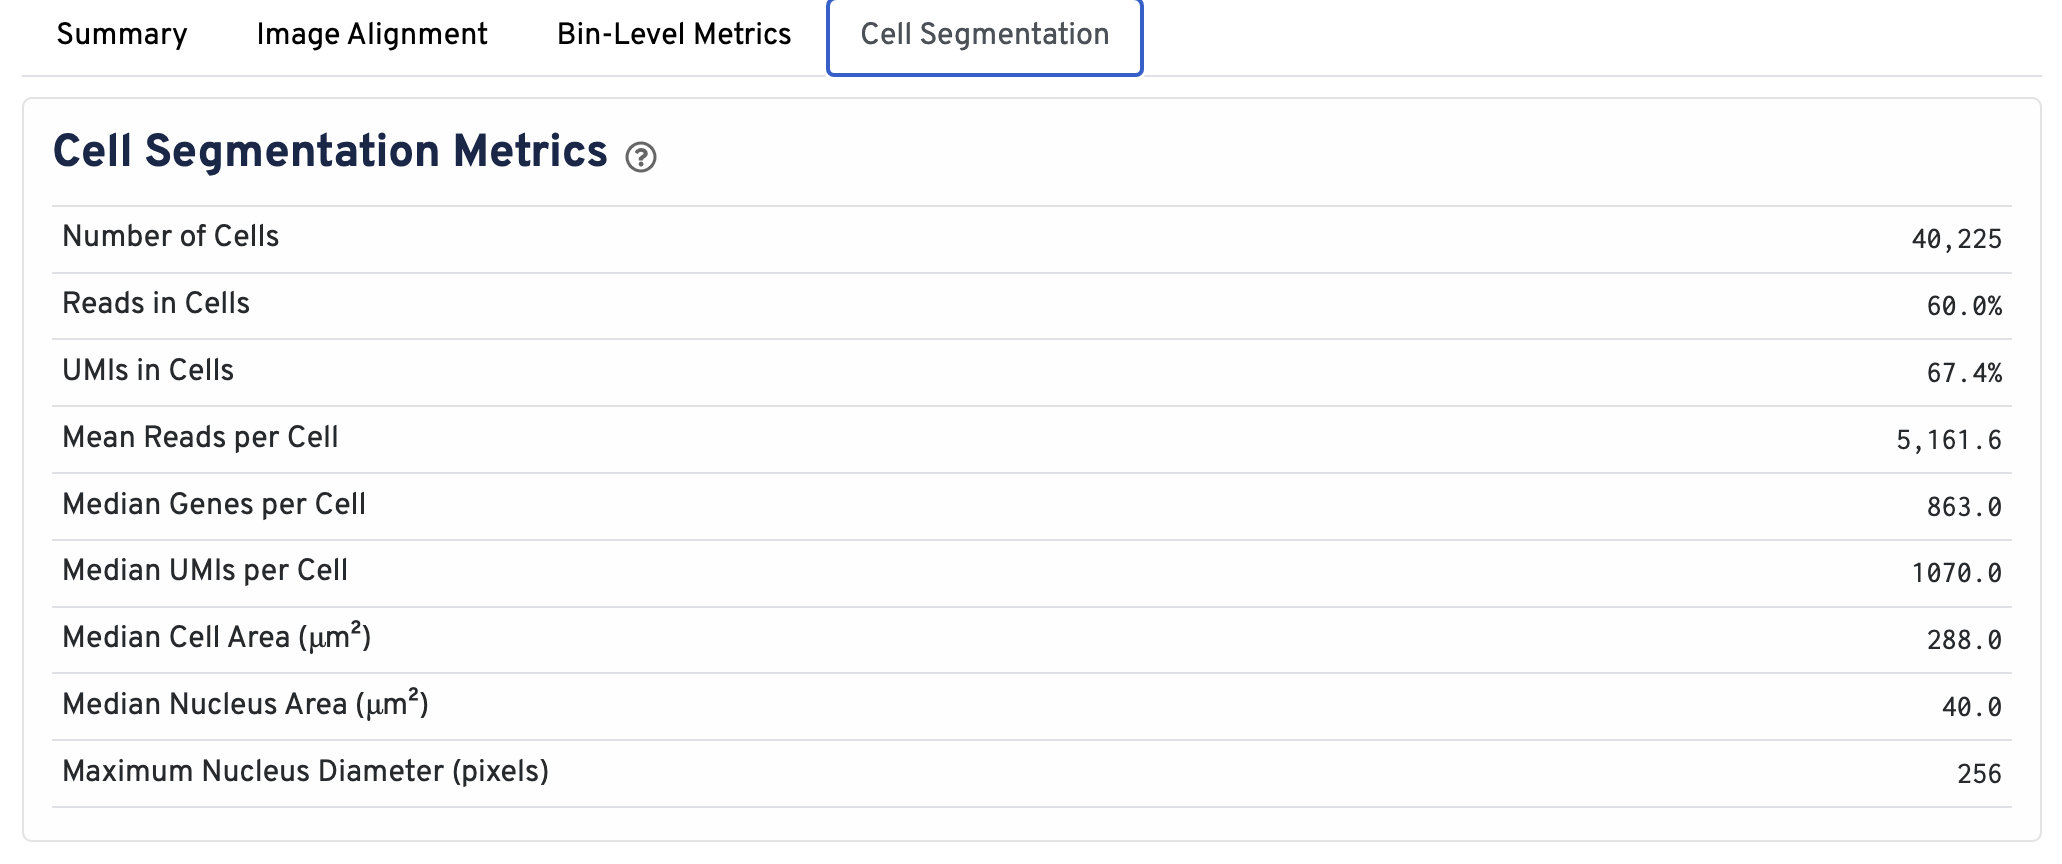This screenshot has height=864, width=2062.
Task: Select the Maximum Nucleus Diameter value 256
Action: [x=1979, y=774]
